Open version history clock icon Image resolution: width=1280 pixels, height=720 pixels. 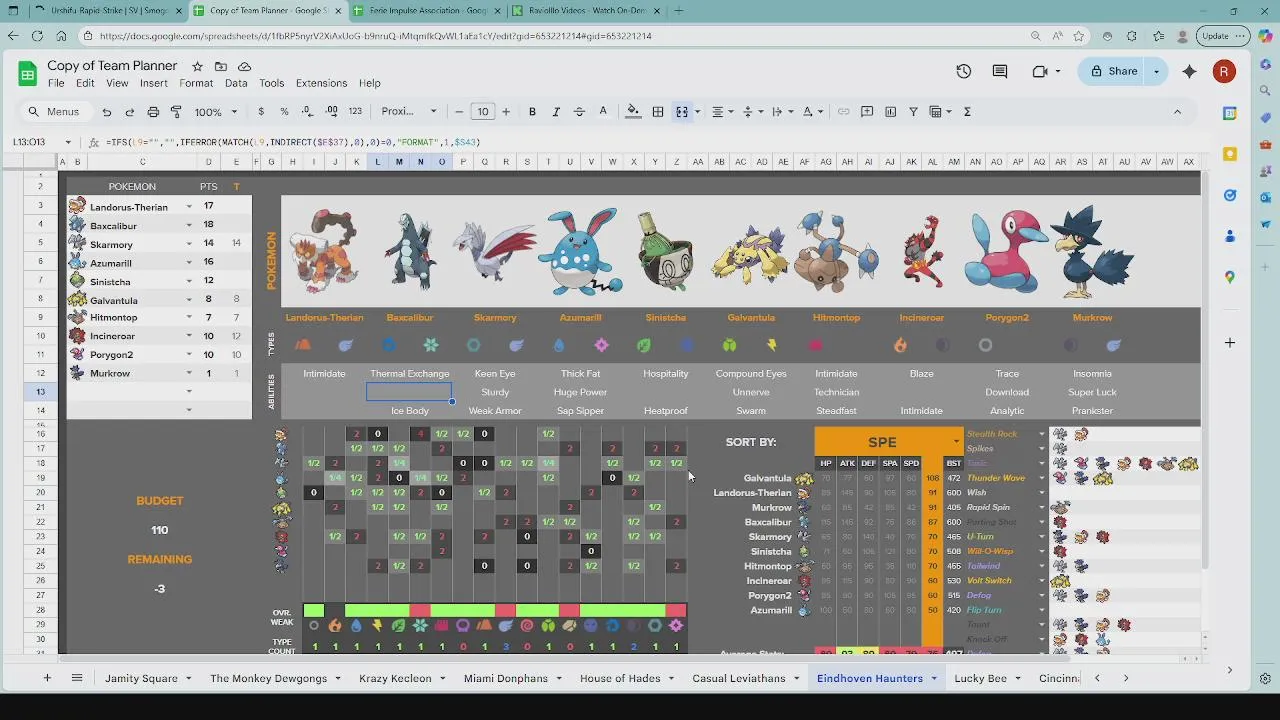click(x=963, y=71)
